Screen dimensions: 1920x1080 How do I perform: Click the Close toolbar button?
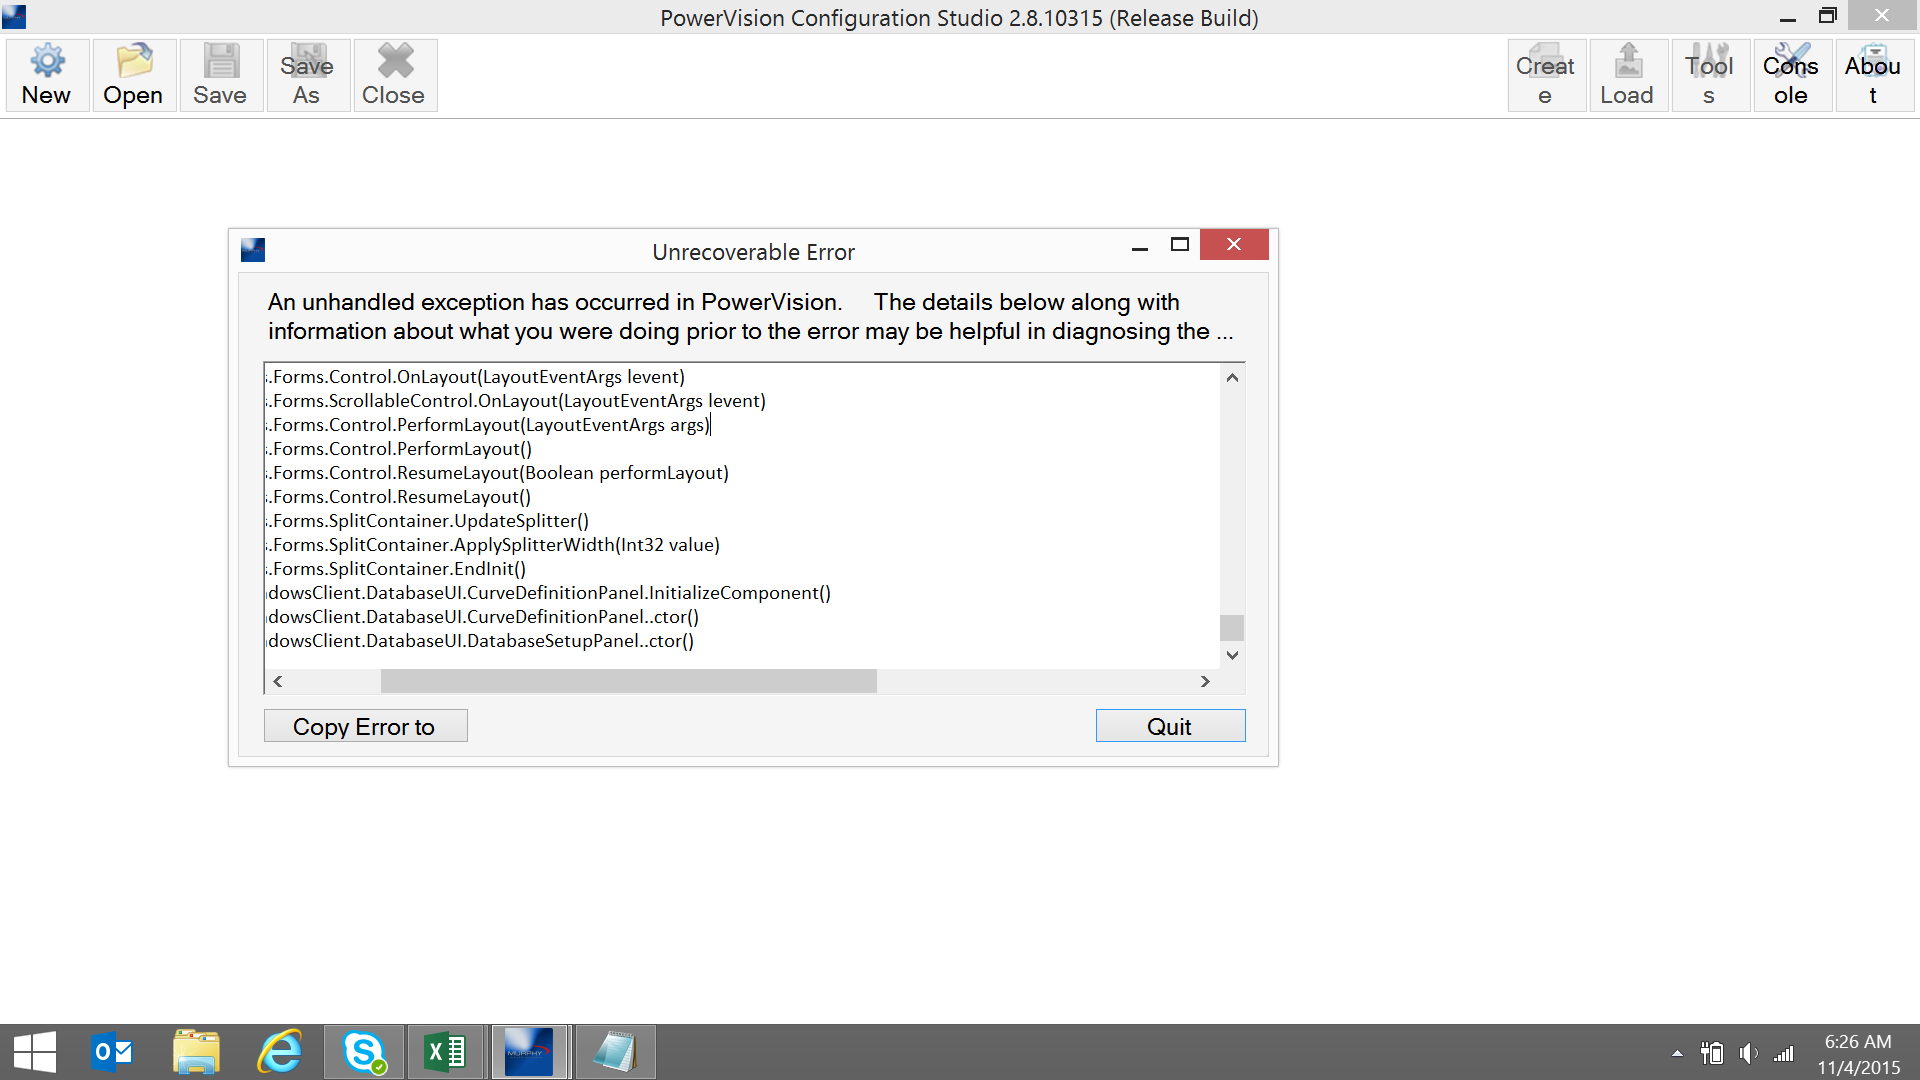point(394,76)
